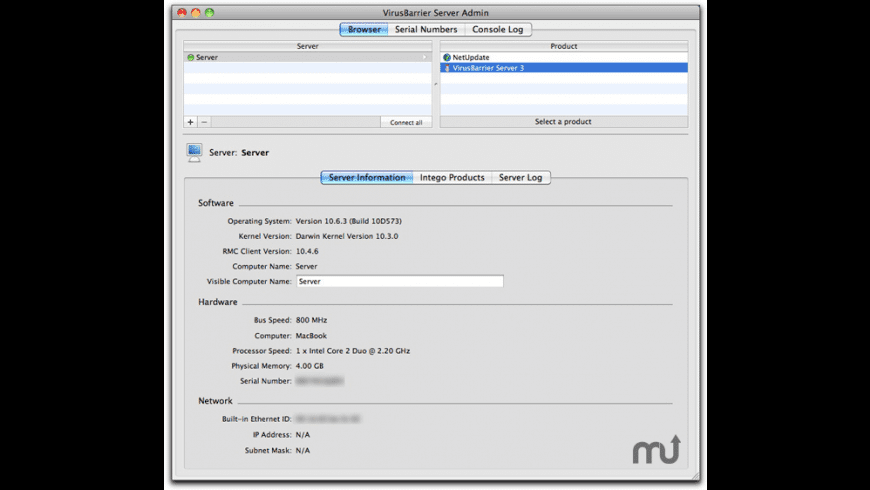Open the Serial Numbers tab
Image resolution: width=870 pixels, height=490 pixels.
click(x=426, y=30)
